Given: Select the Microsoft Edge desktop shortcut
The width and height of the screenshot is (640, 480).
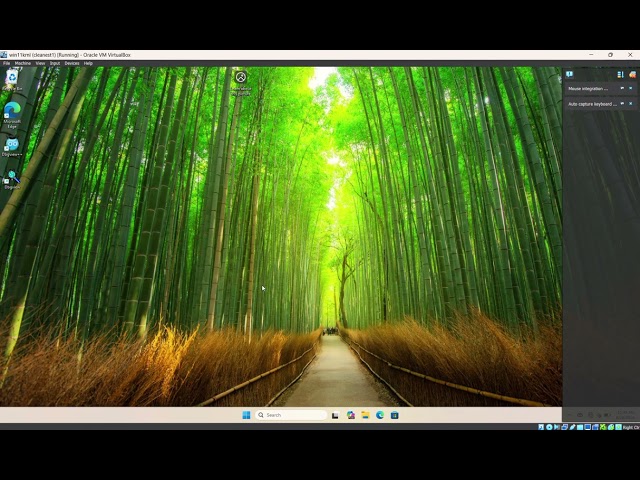Looking at the screenshot, I should coord(12,116).
